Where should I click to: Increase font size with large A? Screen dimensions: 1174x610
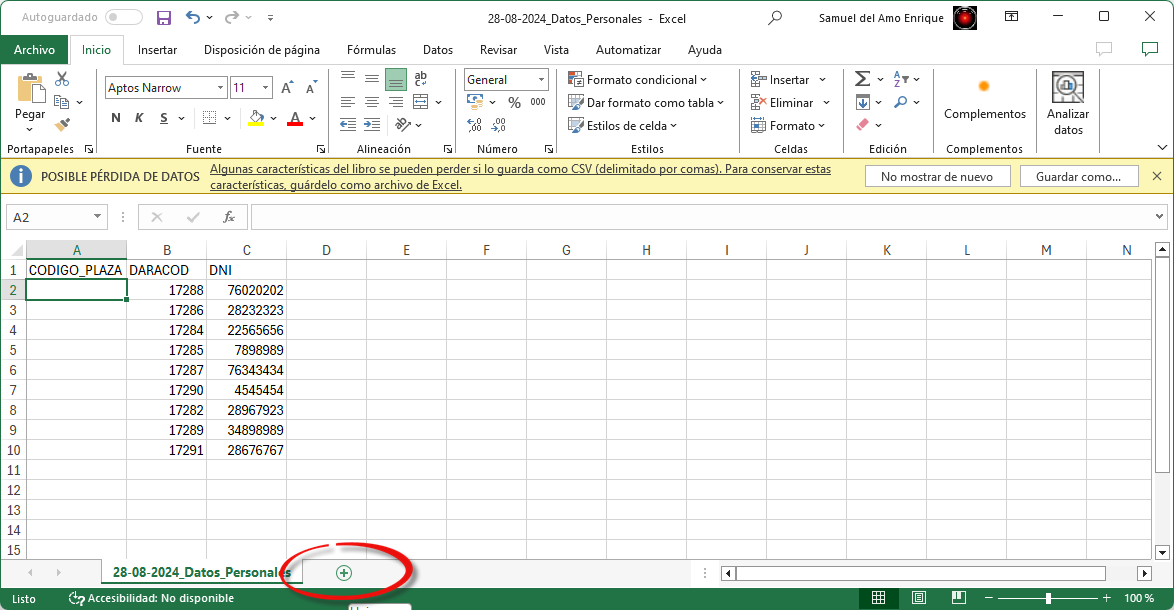pyautogui.click(x=287, y=88)
